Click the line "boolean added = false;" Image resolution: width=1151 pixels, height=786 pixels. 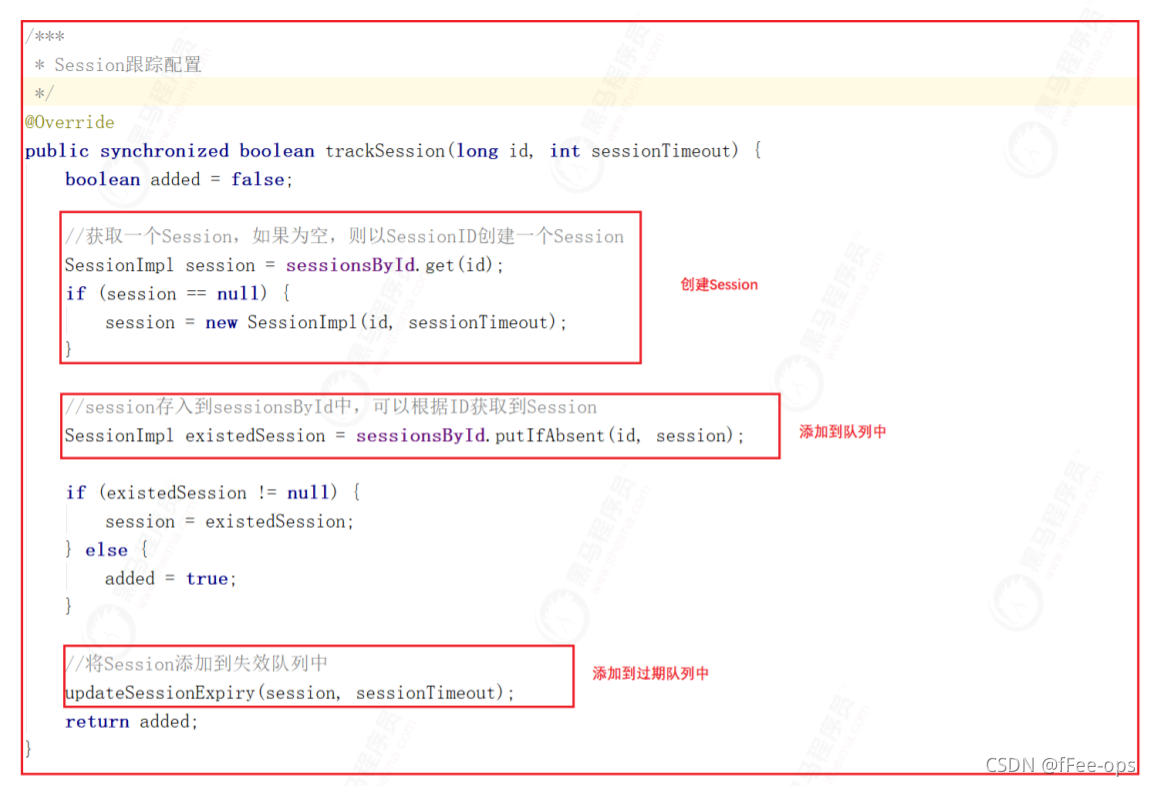point(178,180)
